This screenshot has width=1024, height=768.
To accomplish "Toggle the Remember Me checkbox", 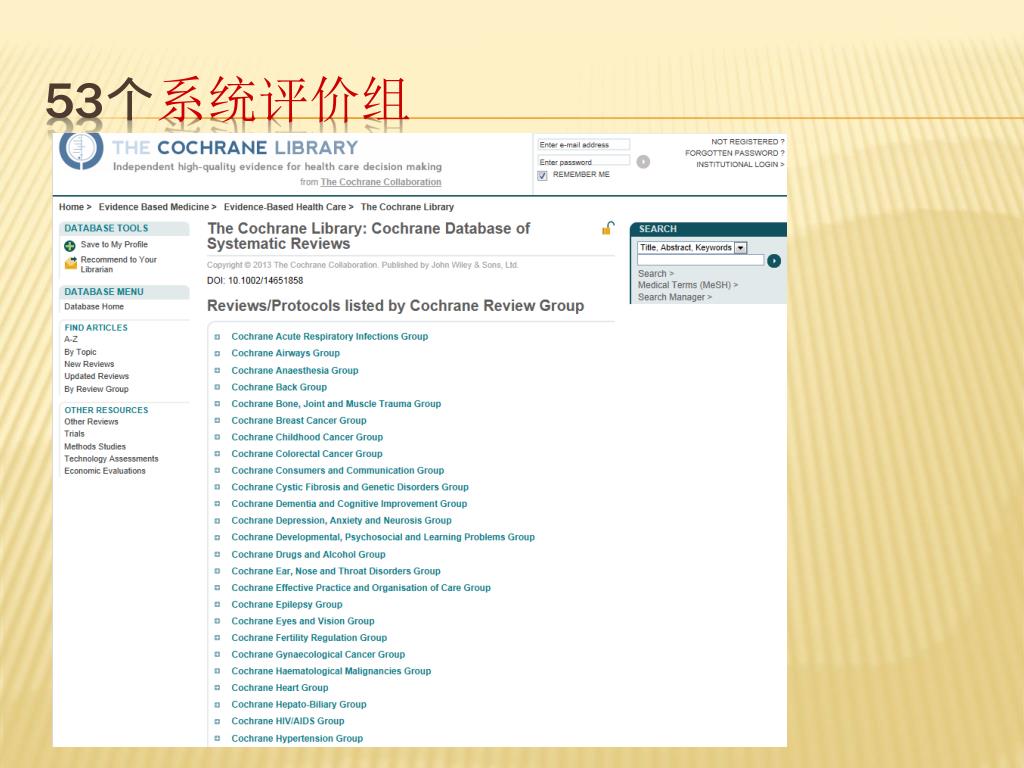I will click(x=542, y=176).
